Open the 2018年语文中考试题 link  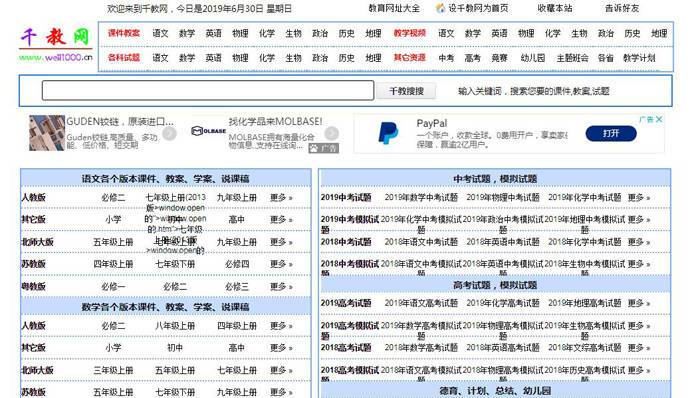(x=421, y=242)
